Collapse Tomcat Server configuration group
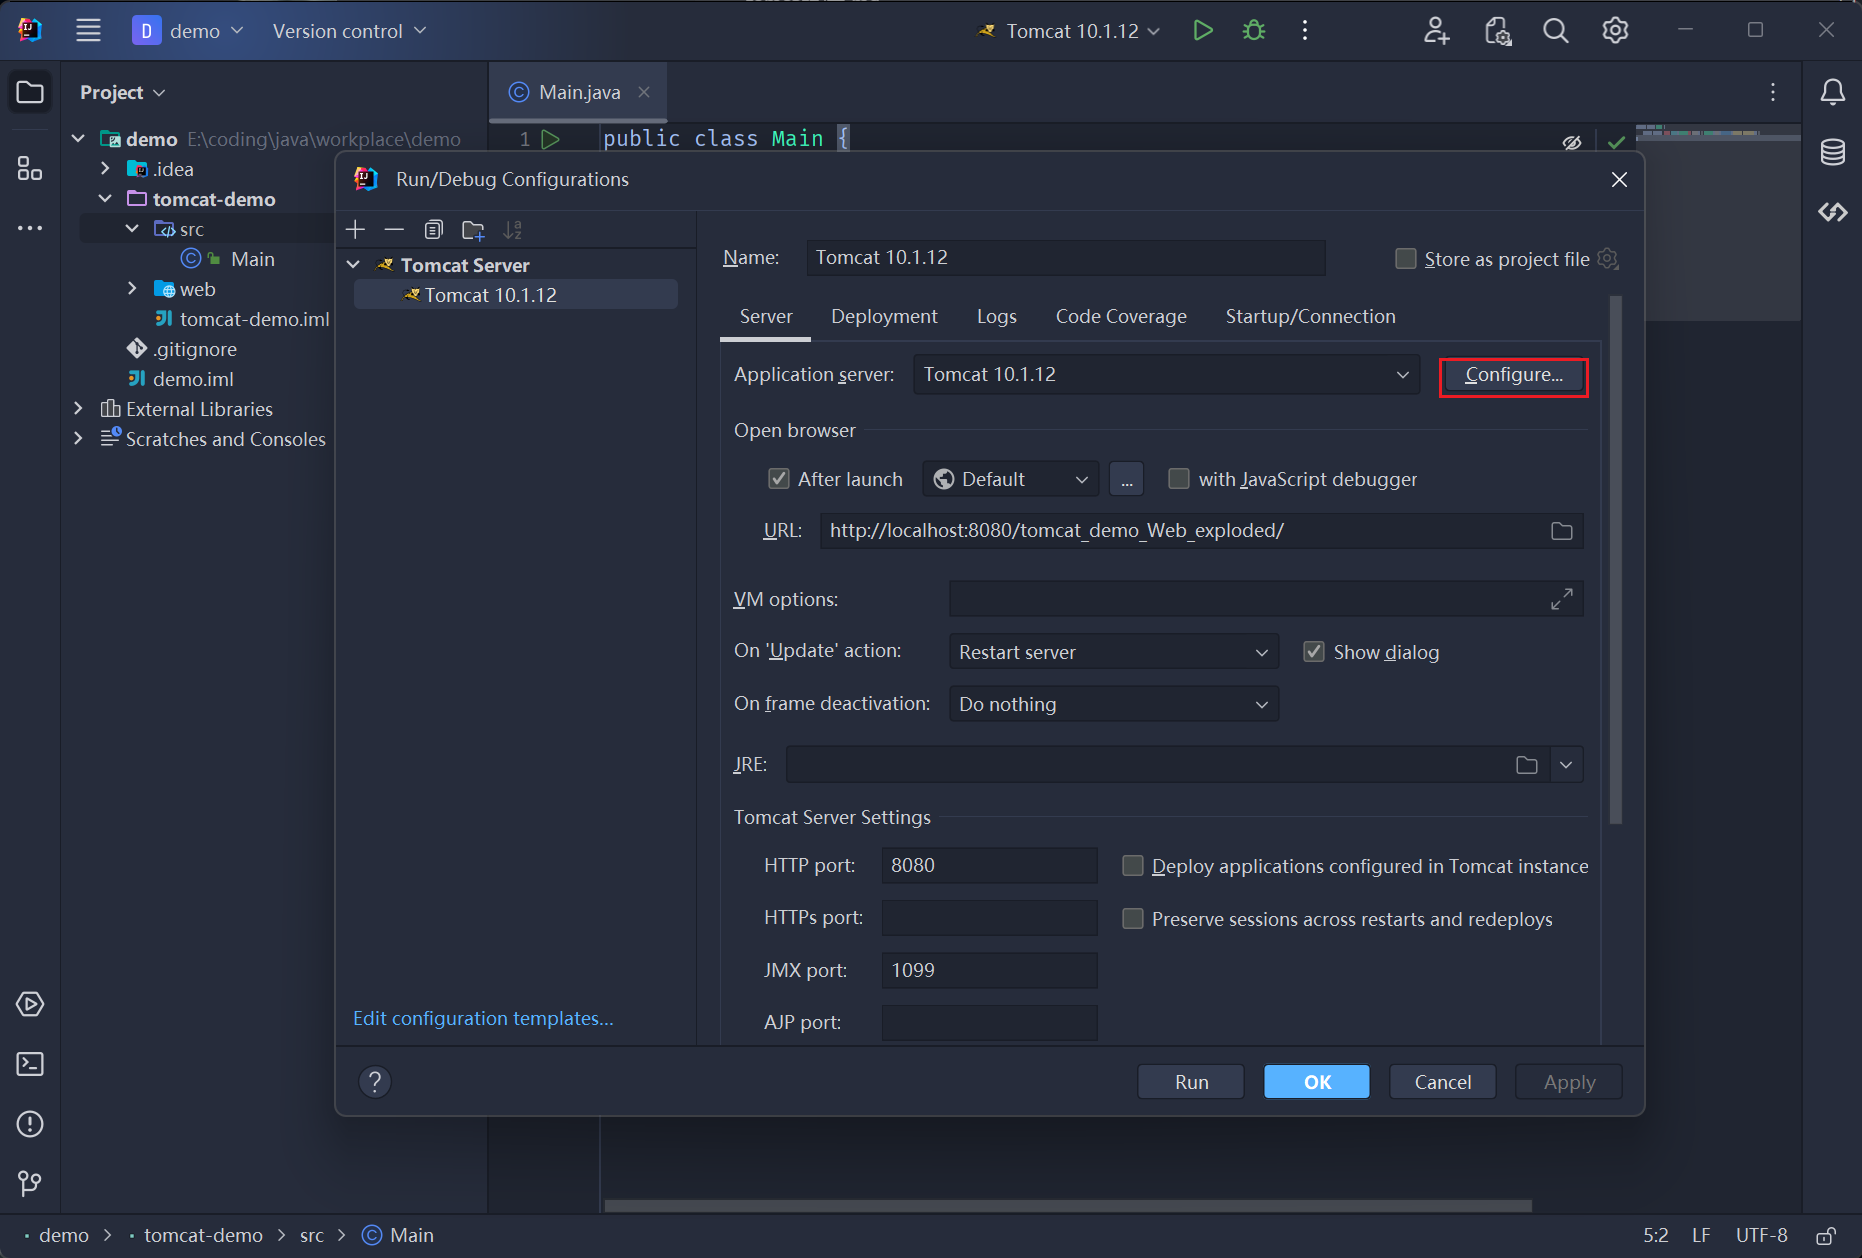Screen dimensions: 1862x1258 click(x=353, y=265)
